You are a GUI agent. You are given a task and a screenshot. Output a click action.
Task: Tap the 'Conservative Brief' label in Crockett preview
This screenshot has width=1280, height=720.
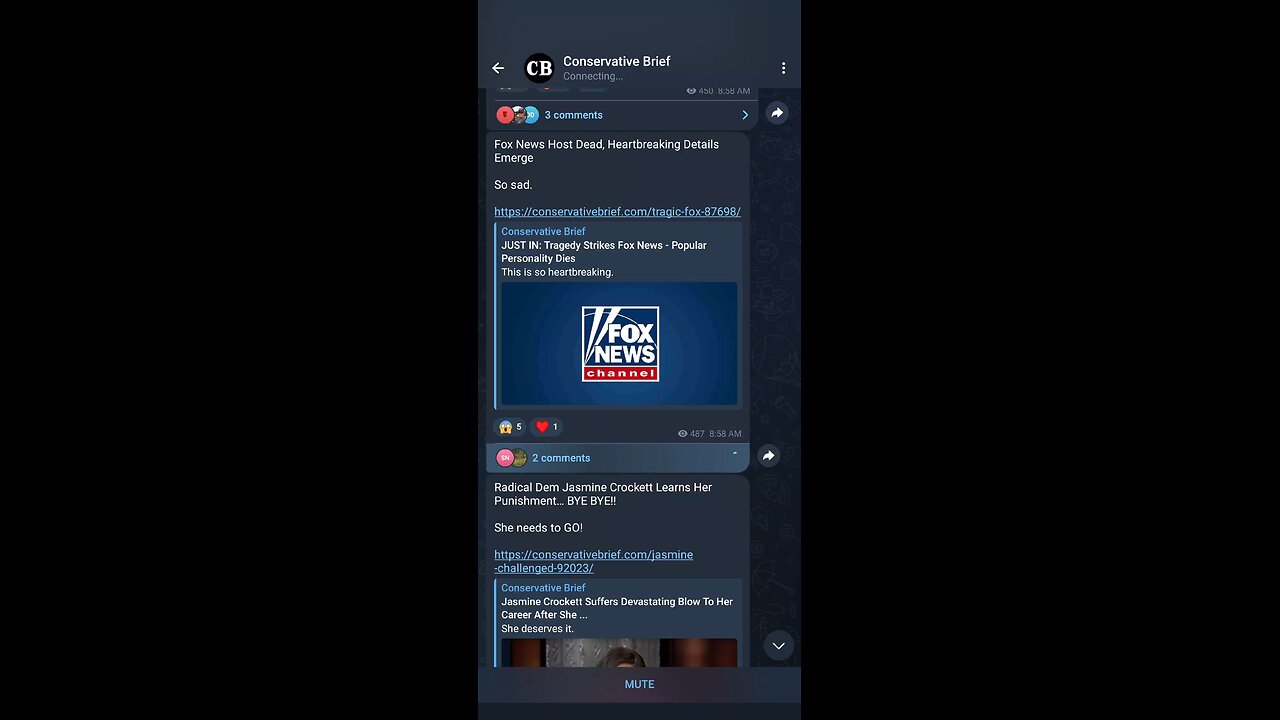click(543, 588)
